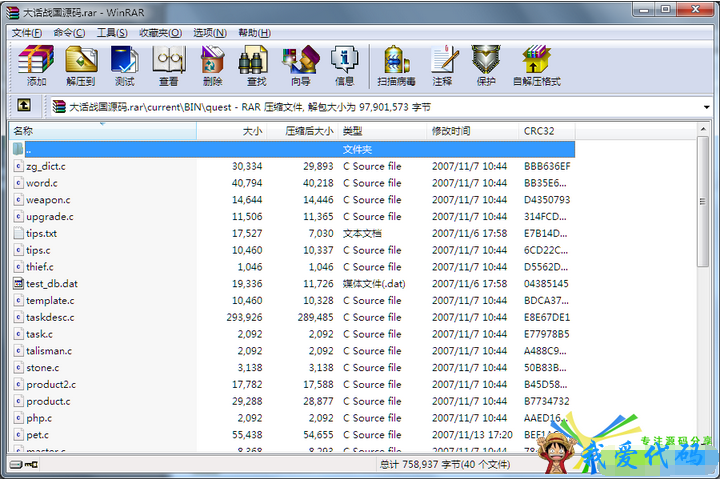Click the vertical scrollbar thumb
The image size is (720, 479).
703,201
